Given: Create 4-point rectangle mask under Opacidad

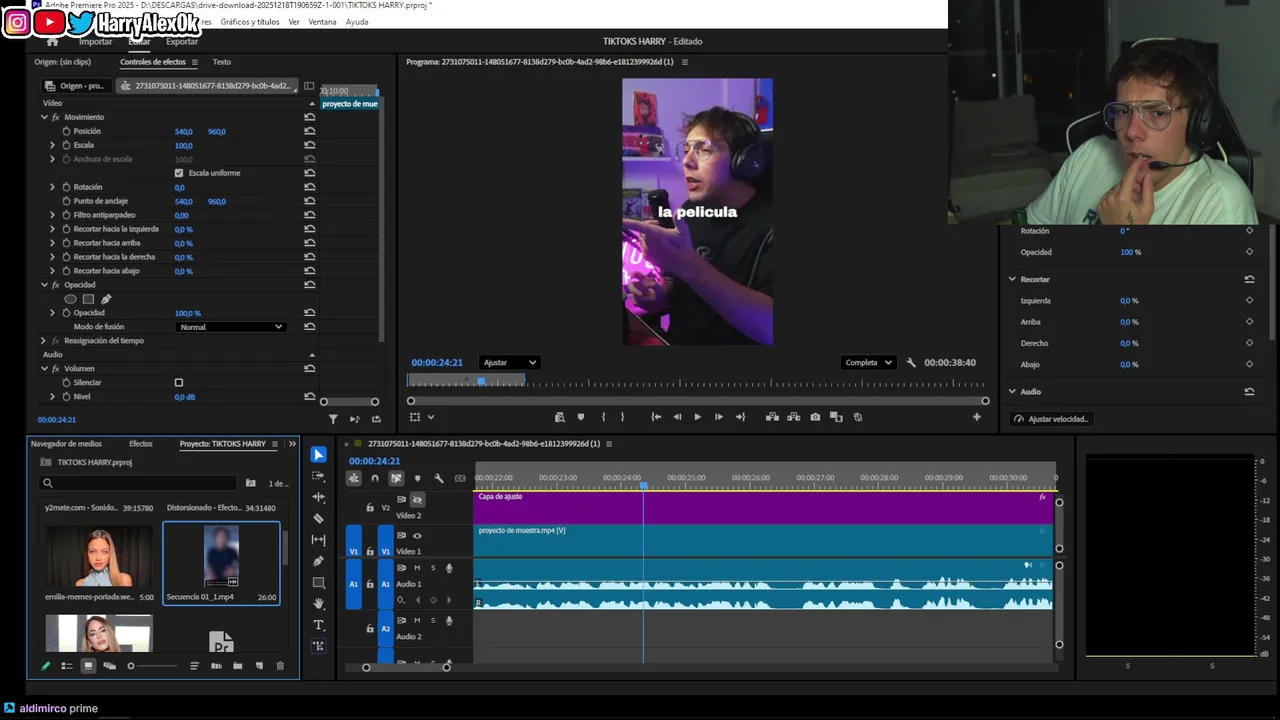Looking at the screenshot, I should click(88, 299).
